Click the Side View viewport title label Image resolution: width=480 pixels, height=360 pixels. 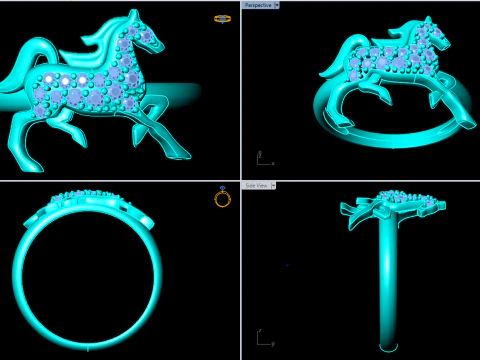click(x=256, y=185)
